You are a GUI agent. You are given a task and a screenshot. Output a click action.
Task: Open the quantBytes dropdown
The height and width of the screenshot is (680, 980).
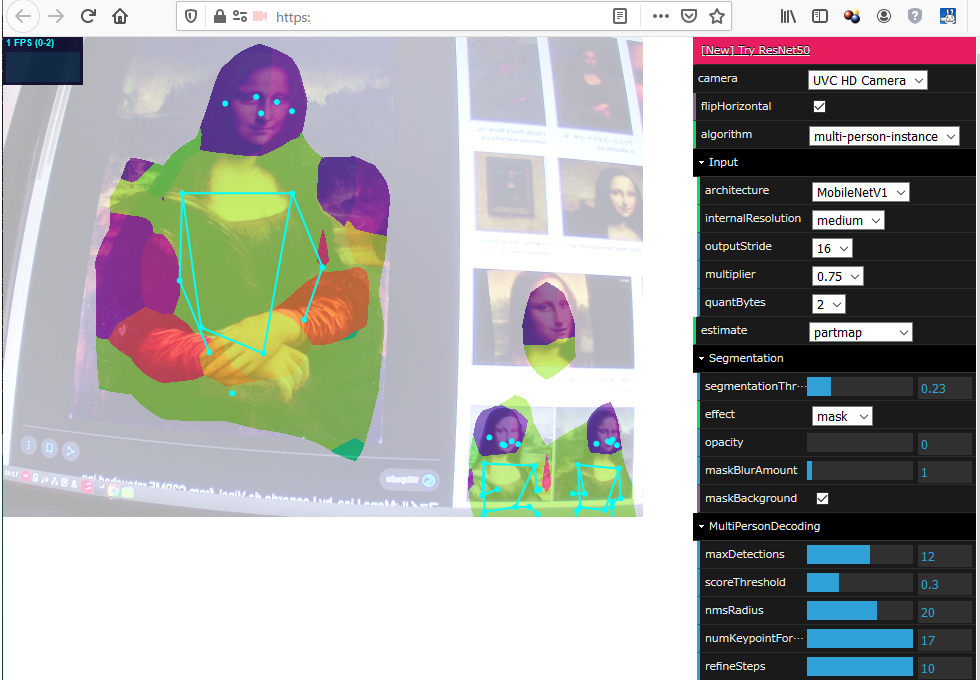(x=829, y=304)
